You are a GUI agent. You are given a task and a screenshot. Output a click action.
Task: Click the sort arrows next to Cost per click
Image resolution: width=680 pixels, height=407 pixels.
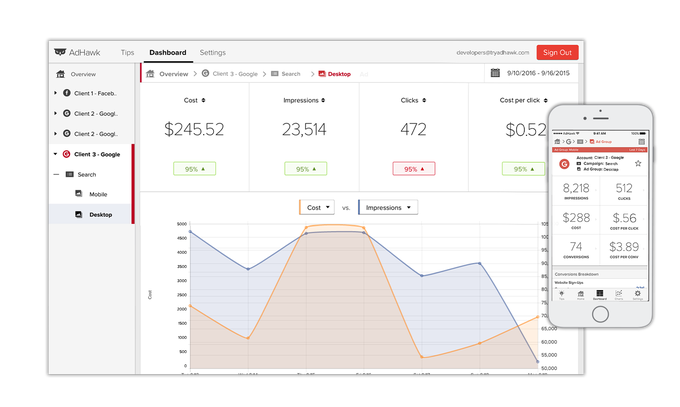[546, 100]
